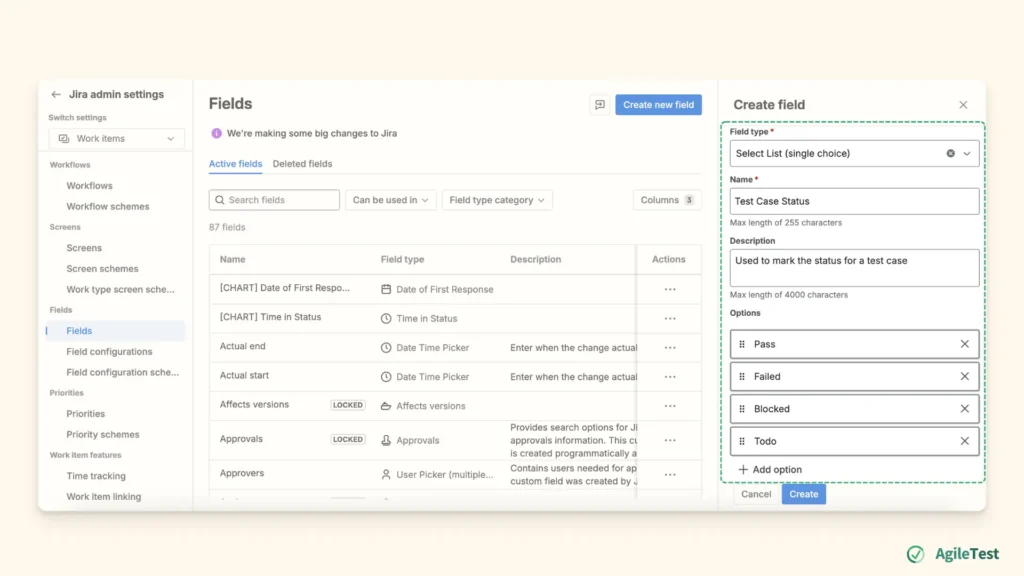Screen dimensions: 1024x576
Task: Click the [CHART] Time in Status field name
Action: pos(270,317)
